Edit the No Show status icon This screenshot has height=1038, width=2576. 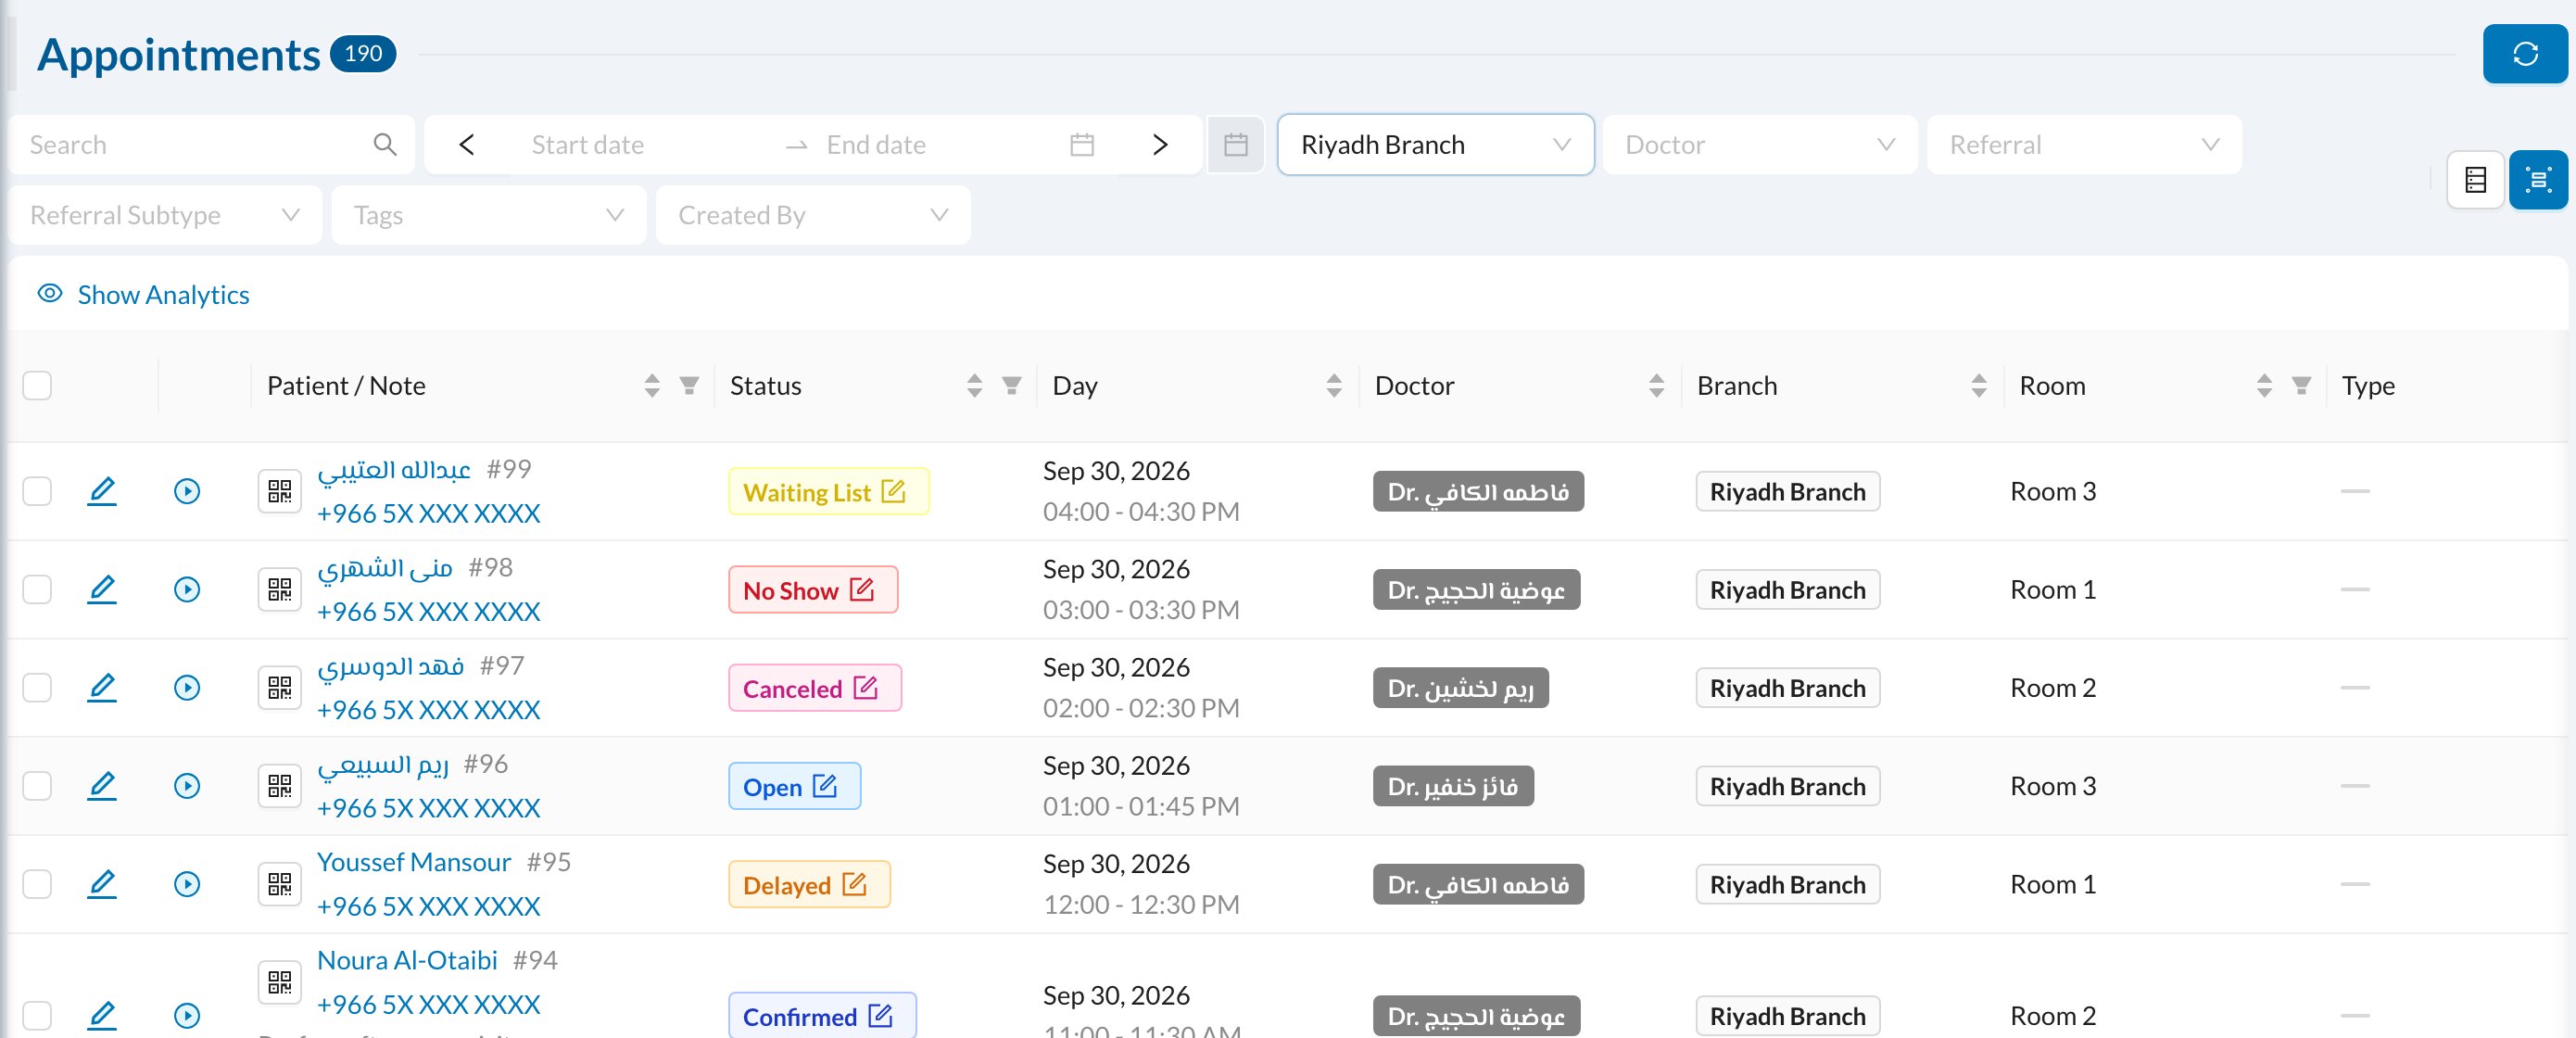[862, 589]
